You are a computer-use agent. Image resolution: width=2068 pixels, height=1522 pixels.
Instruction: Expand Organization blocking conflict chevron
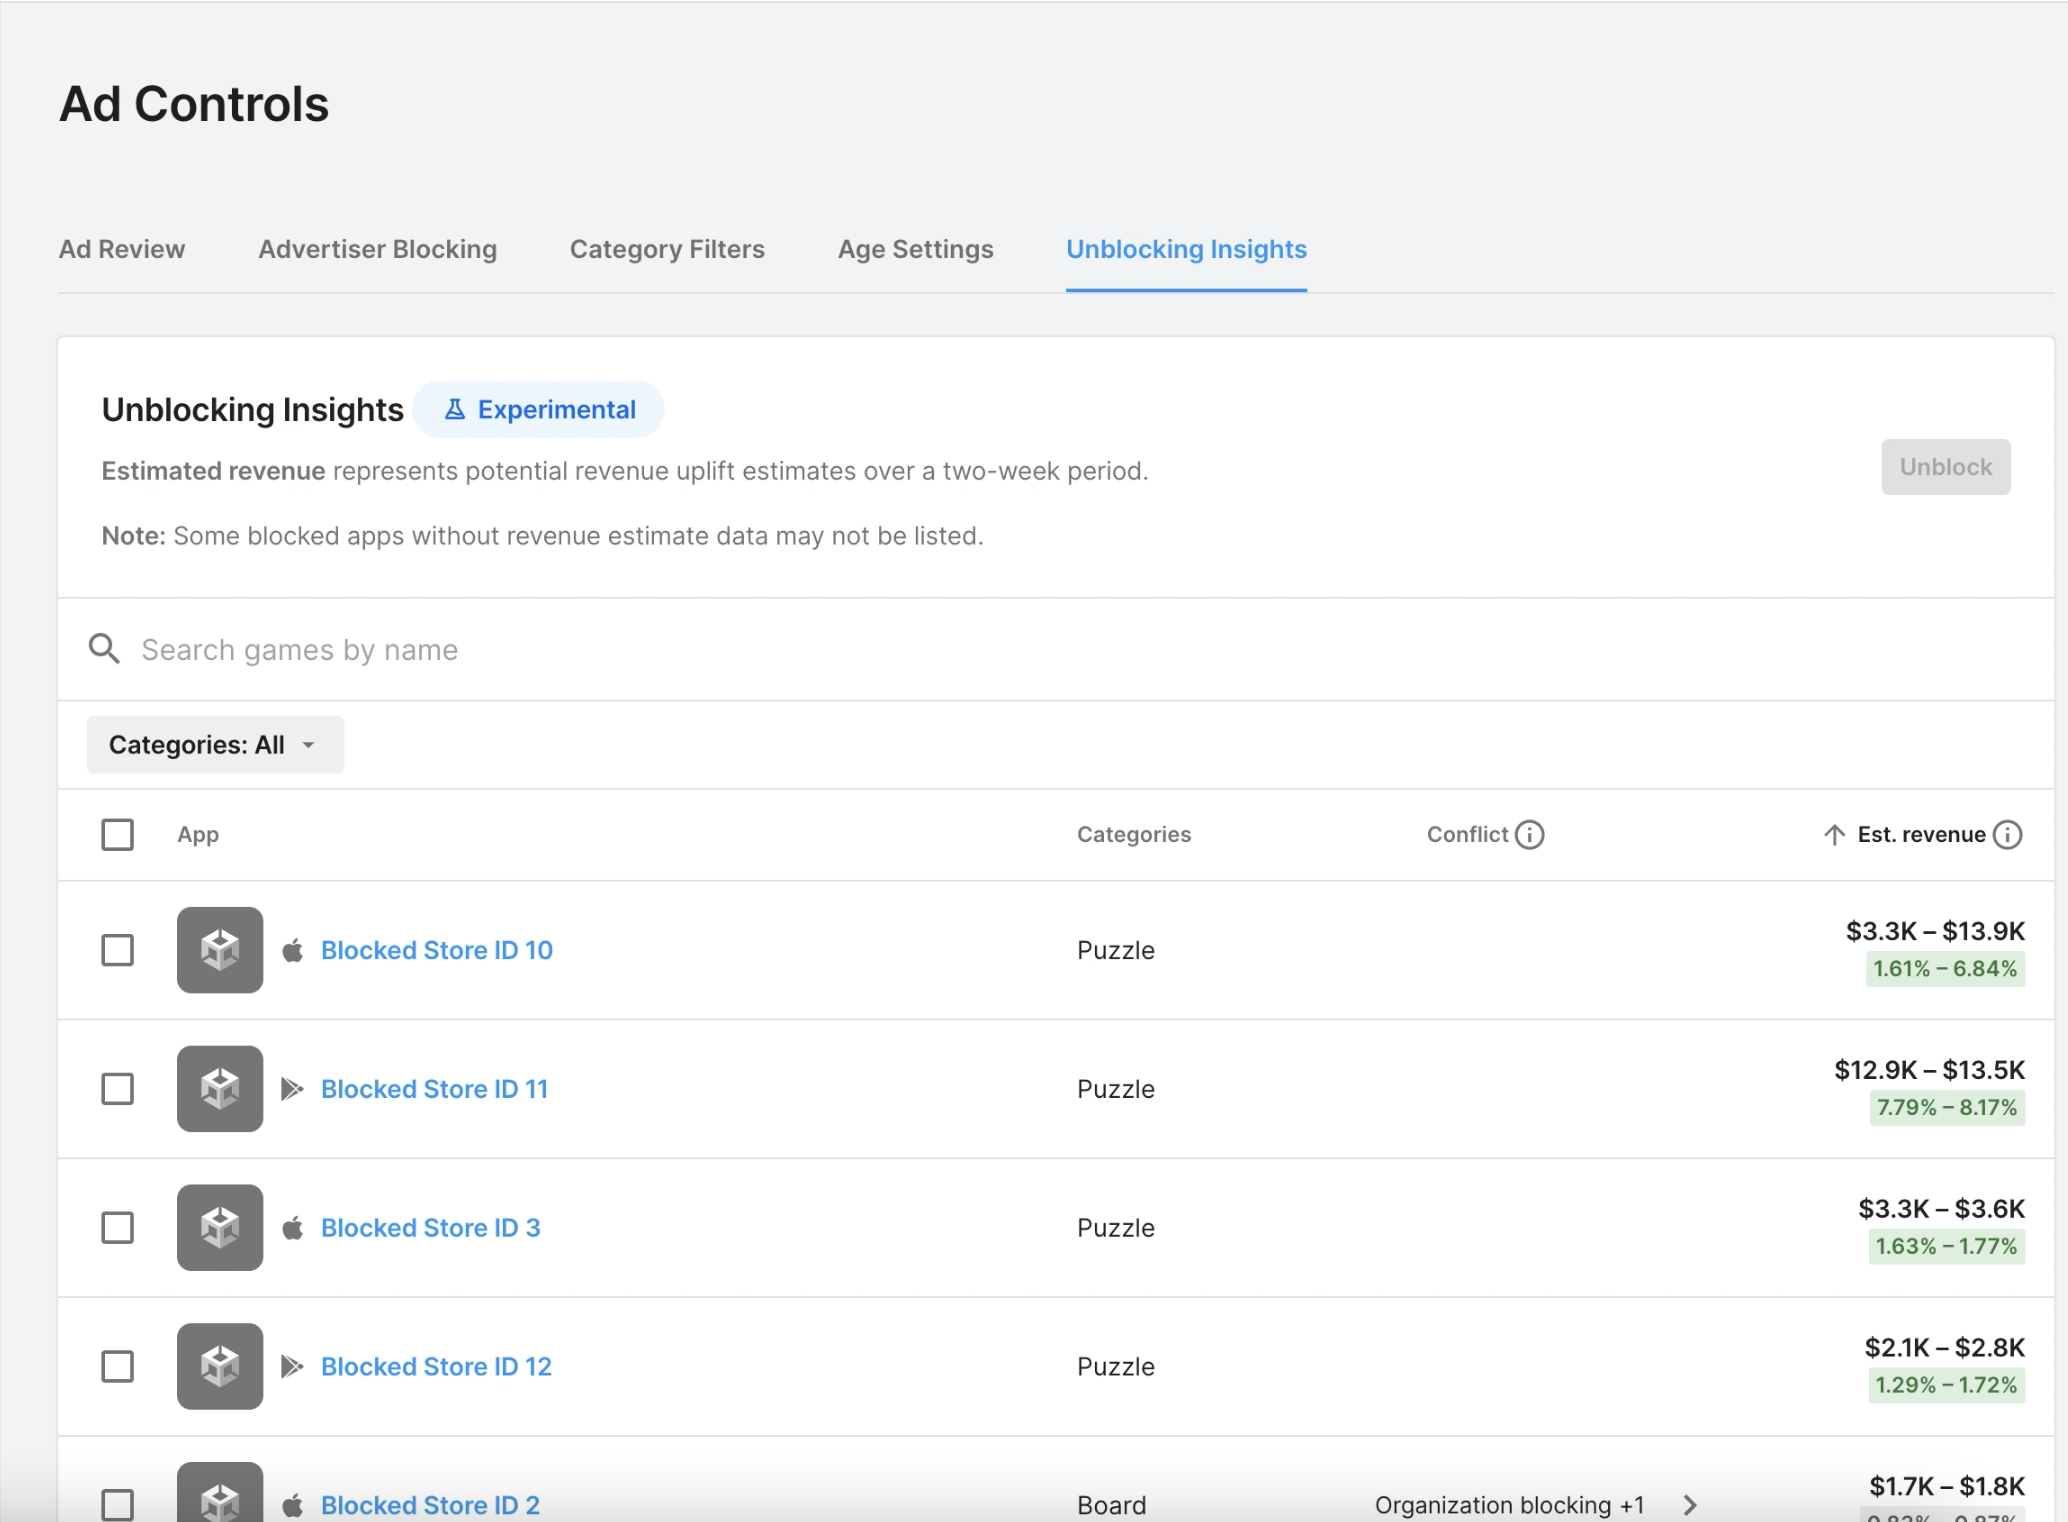pos(1689,1505)
